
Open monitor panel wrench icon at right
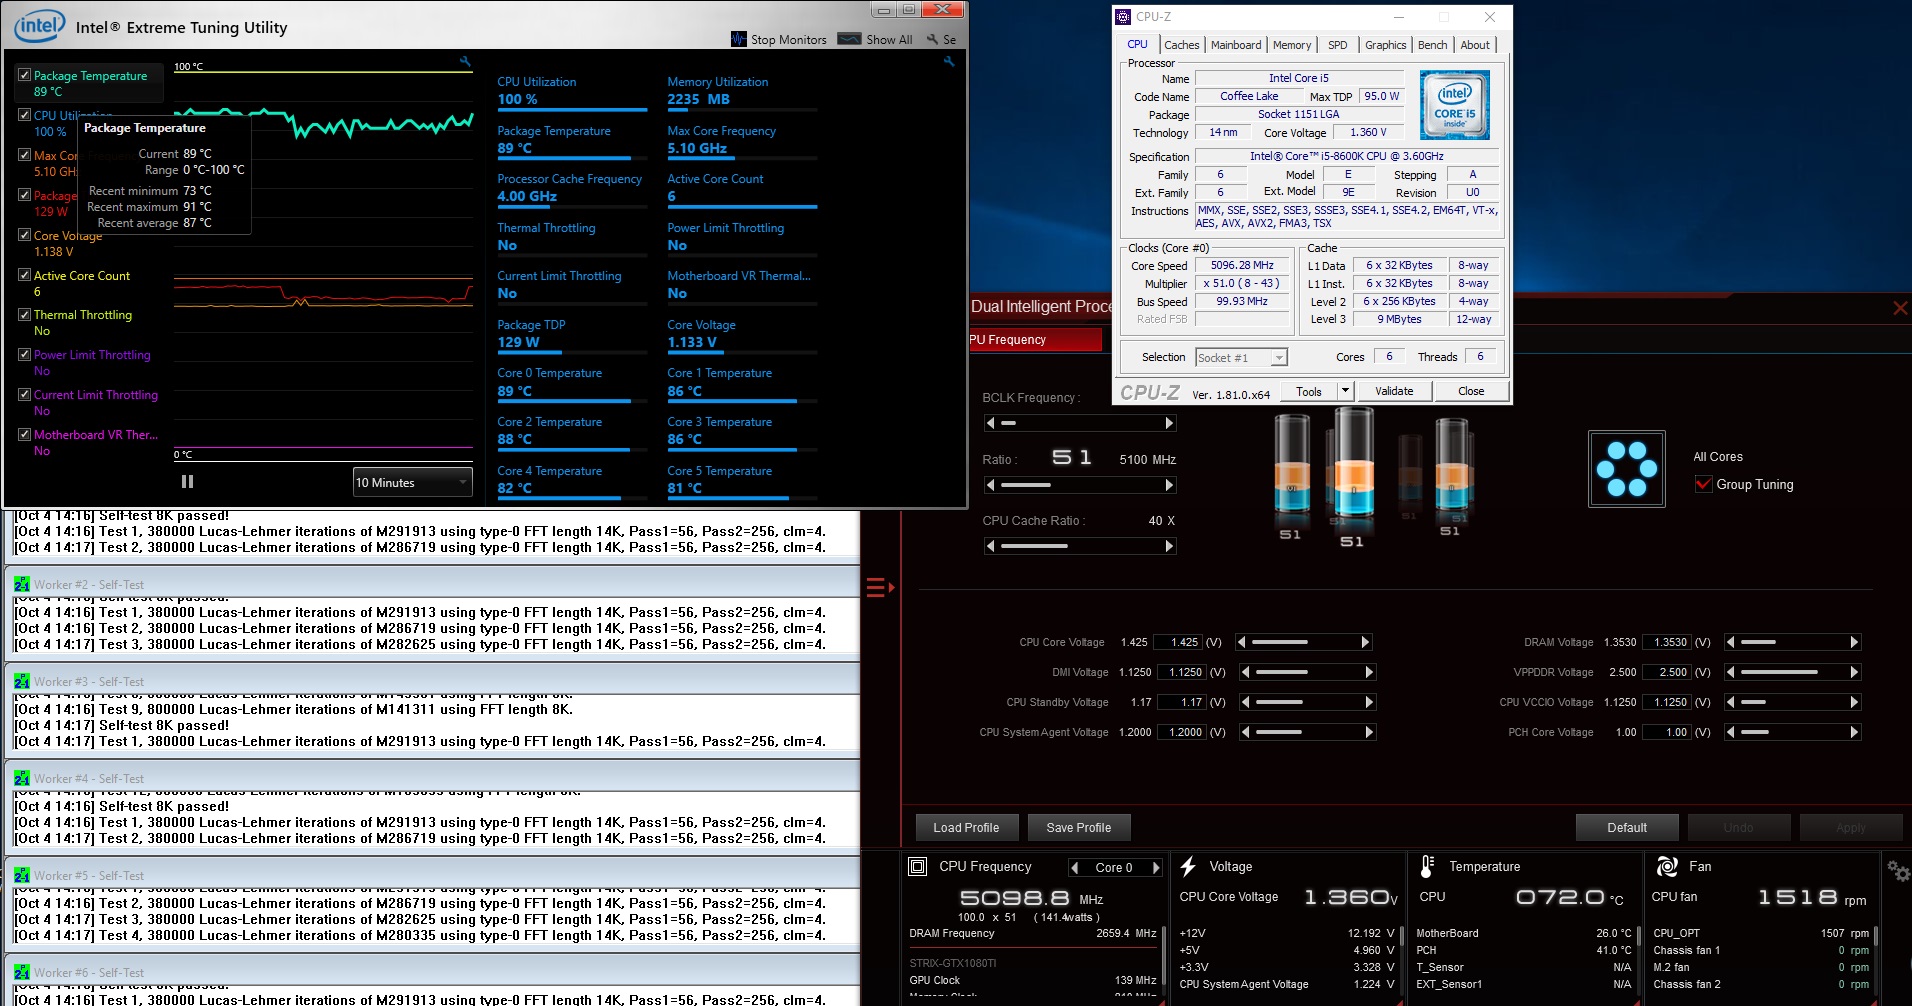[x=949, y=62]
